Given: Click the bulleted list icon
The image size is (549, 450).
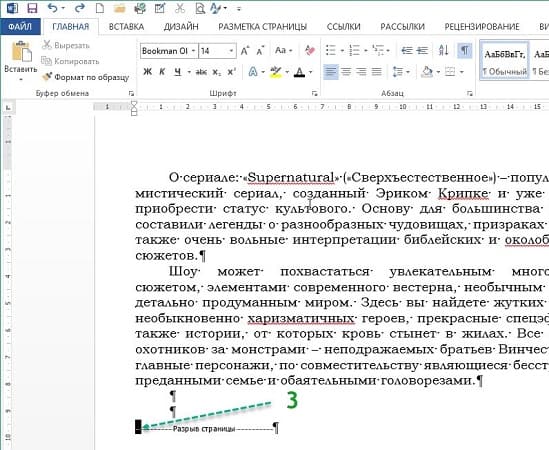Looking at the screenshot, I should click(x=331, y=51).
